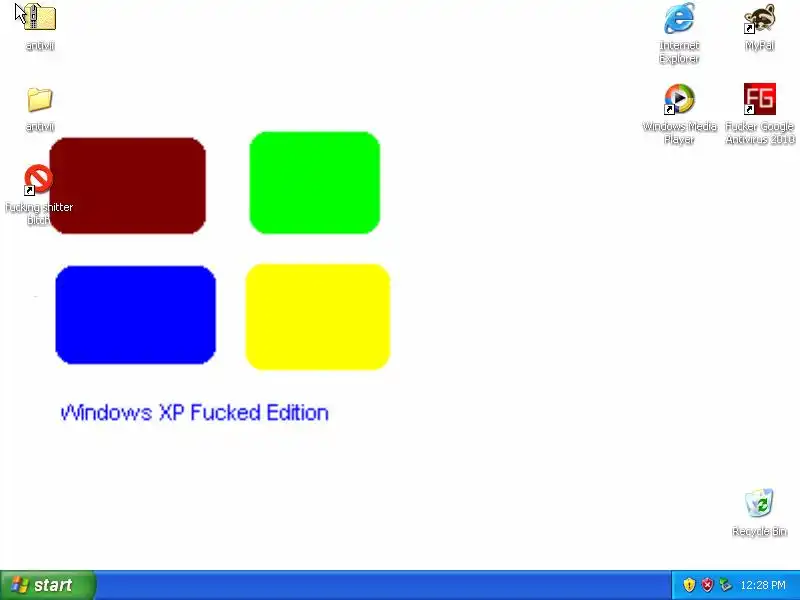Select the plain yellow antivii folder
The height and width of the screenshot is (600, 800).
(40, 99)
